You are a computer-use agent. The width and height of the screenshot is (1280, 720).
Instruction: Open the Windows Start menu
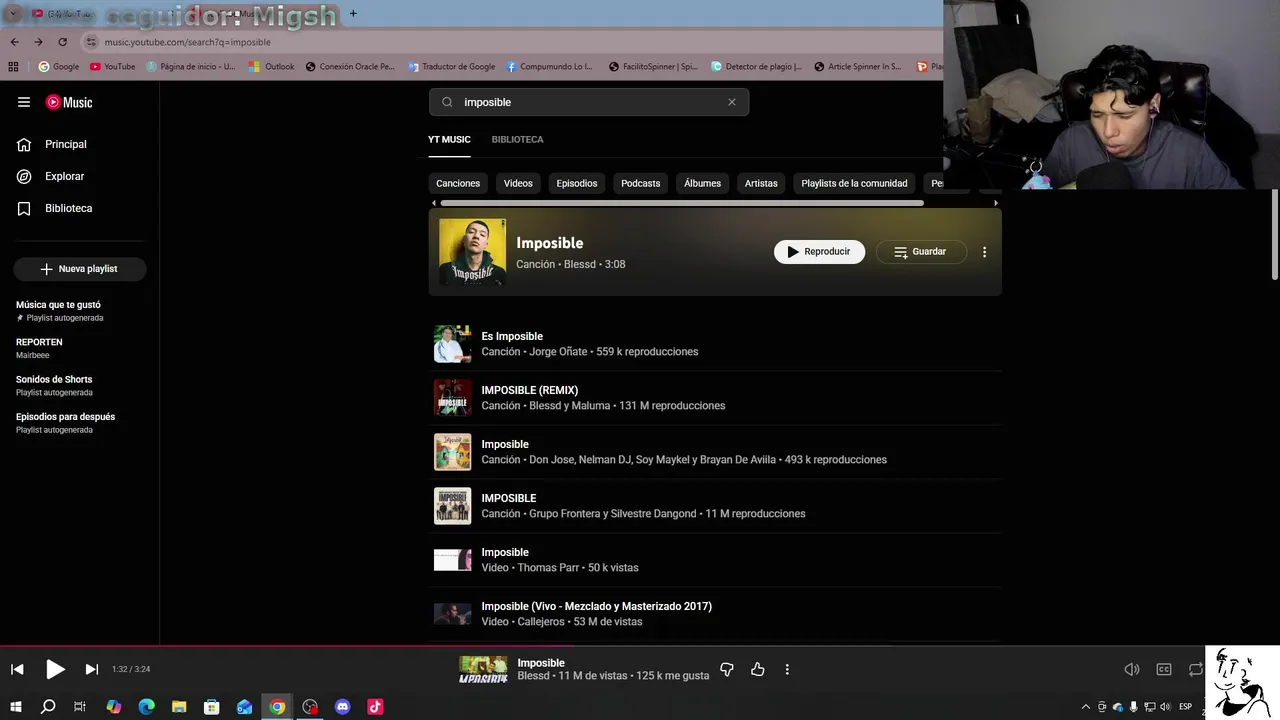tap(15, 707)
